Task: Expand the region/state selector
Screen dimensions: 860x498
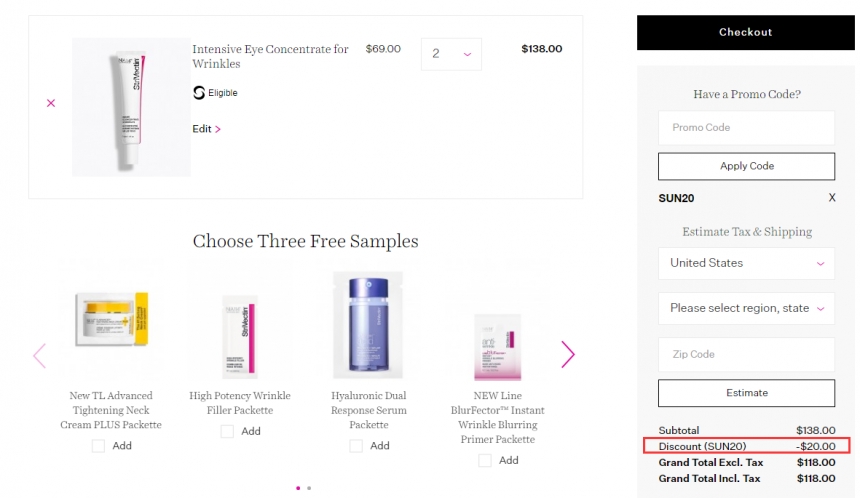Action: click(x=746, y=308)
